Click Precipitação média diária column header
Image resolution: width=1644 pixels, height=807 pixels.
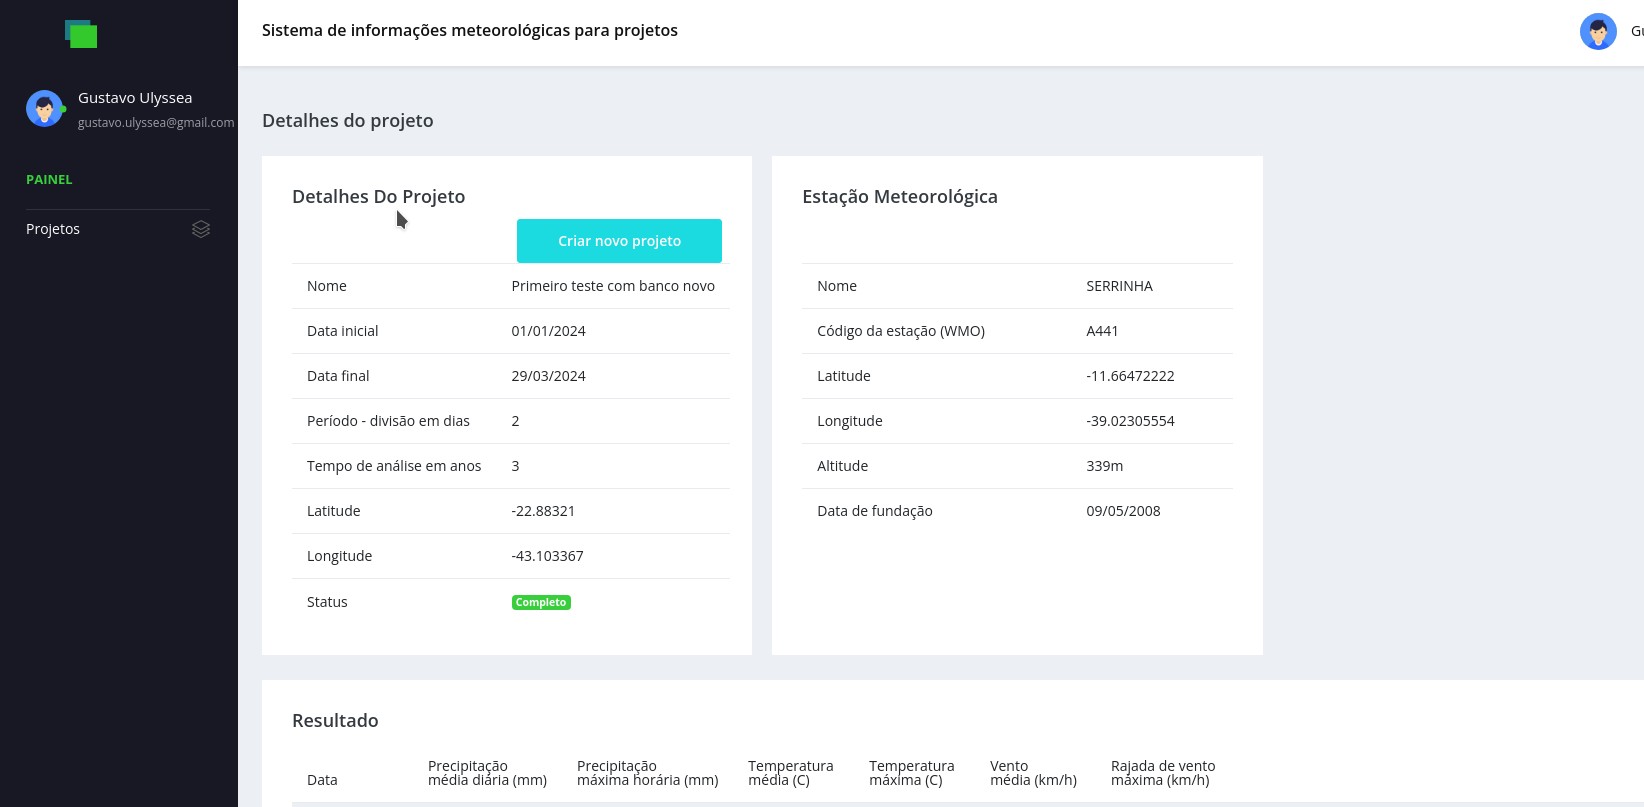click(487, 773)
